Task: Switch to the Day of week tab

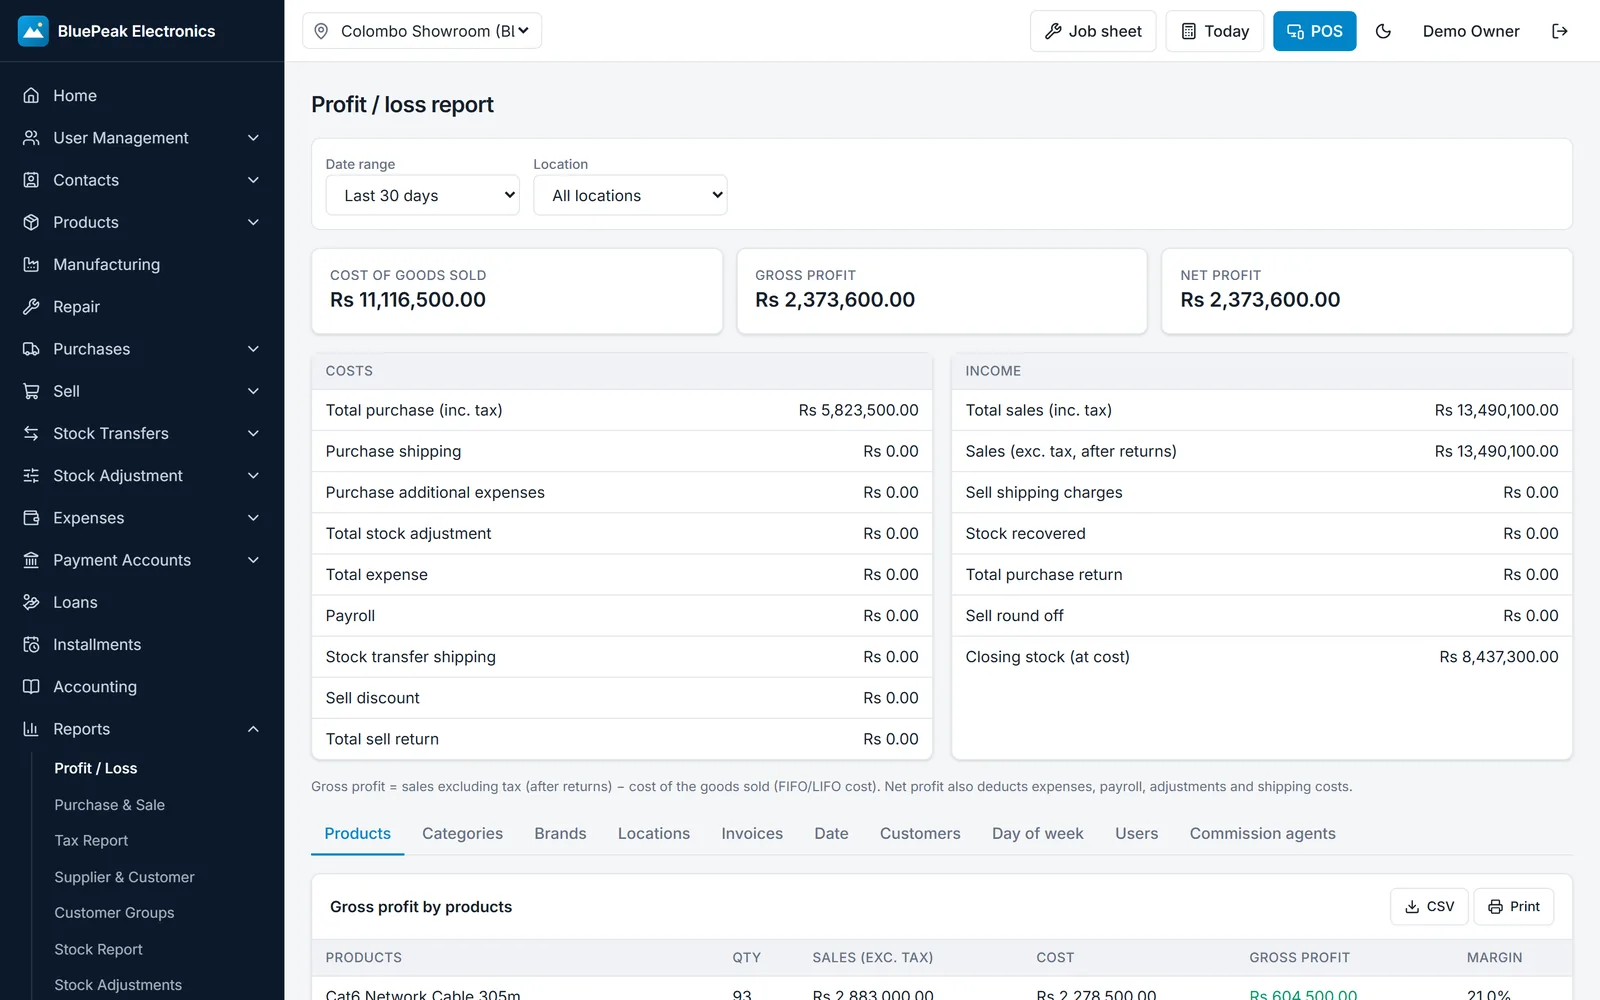Action: (x=1037, y=834)
